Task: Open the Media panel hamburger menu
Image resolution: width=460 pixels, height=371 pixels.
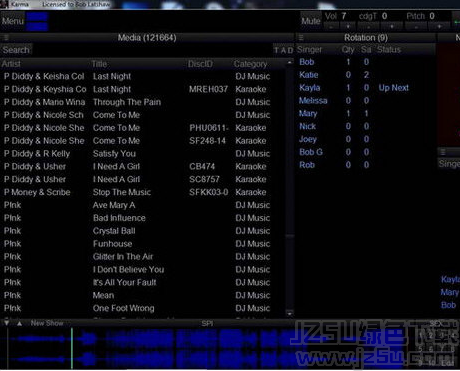Action: click(6, 37)
